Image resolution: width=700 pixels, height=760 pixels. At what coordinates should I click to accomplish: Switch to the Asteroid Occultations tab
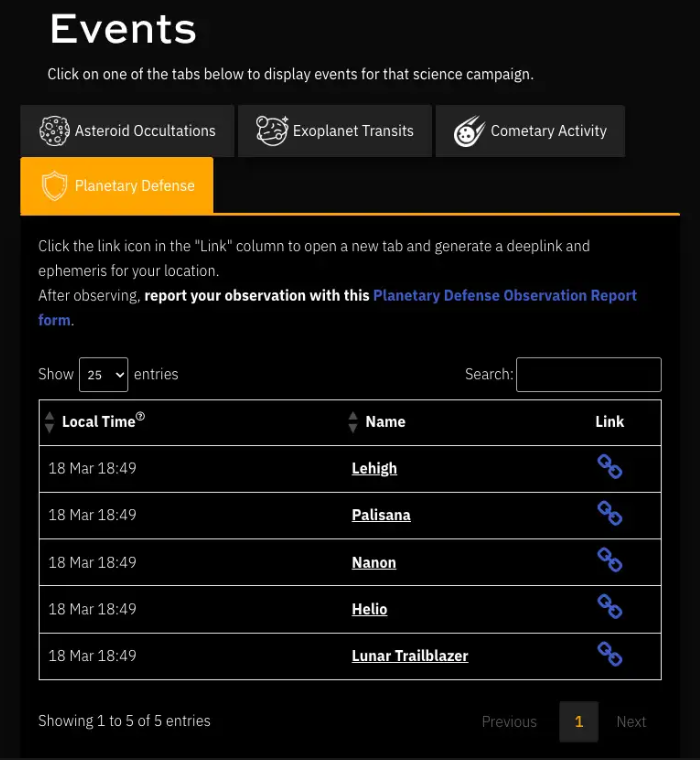[127, 131]
